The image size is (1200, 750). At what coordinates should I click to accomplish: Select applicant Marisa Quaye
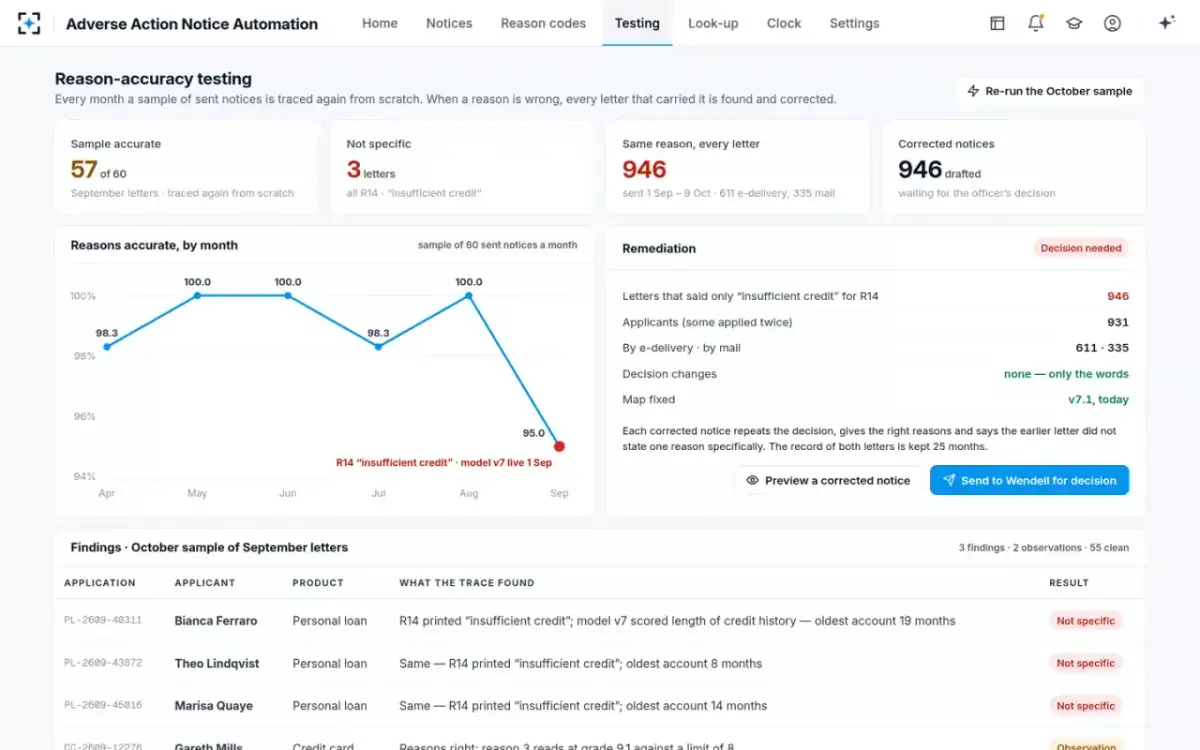pos(213,706)
